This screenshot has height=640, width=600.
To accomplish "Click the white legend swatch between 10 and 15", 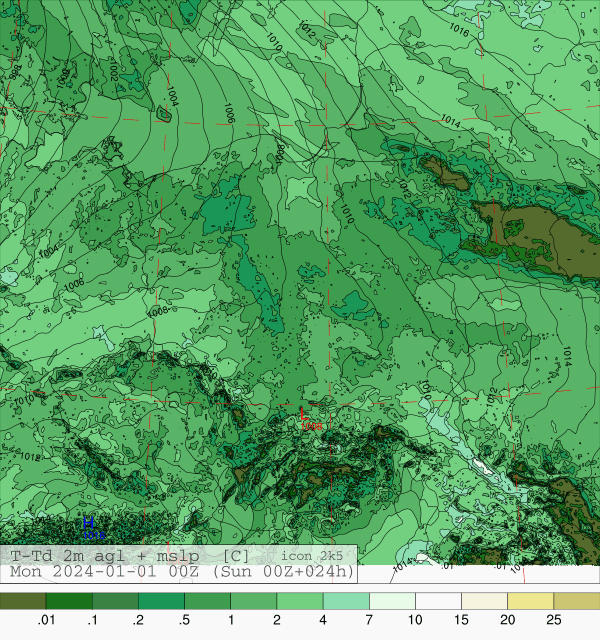I will (x=438, y=601).
